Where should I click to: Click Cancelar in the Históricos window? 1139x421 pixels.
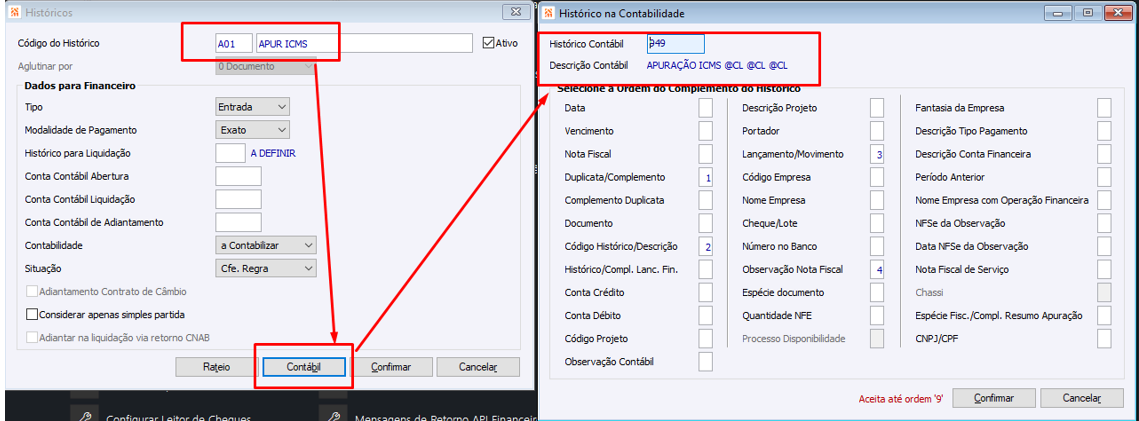[x=478, y=367]
